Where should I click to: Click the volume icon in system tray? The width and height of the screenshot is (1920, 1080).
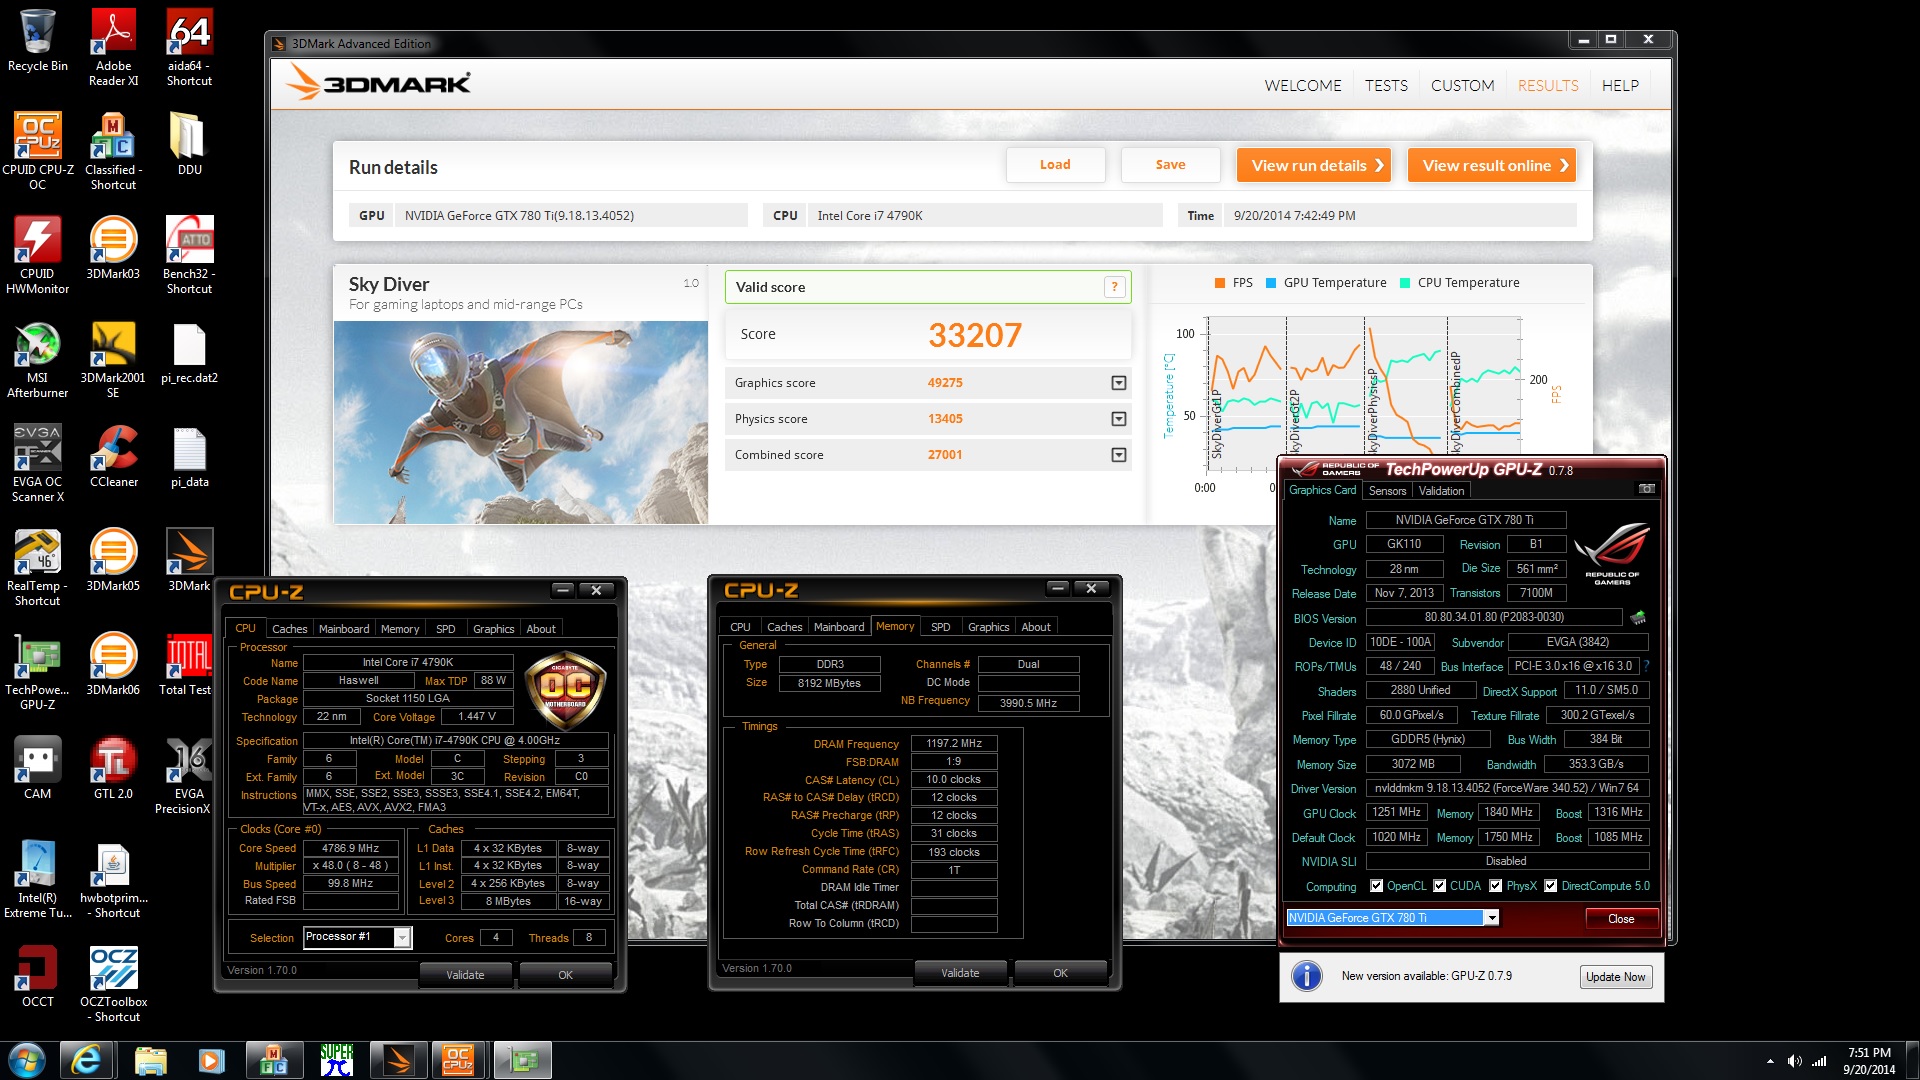(1795, 1061)
